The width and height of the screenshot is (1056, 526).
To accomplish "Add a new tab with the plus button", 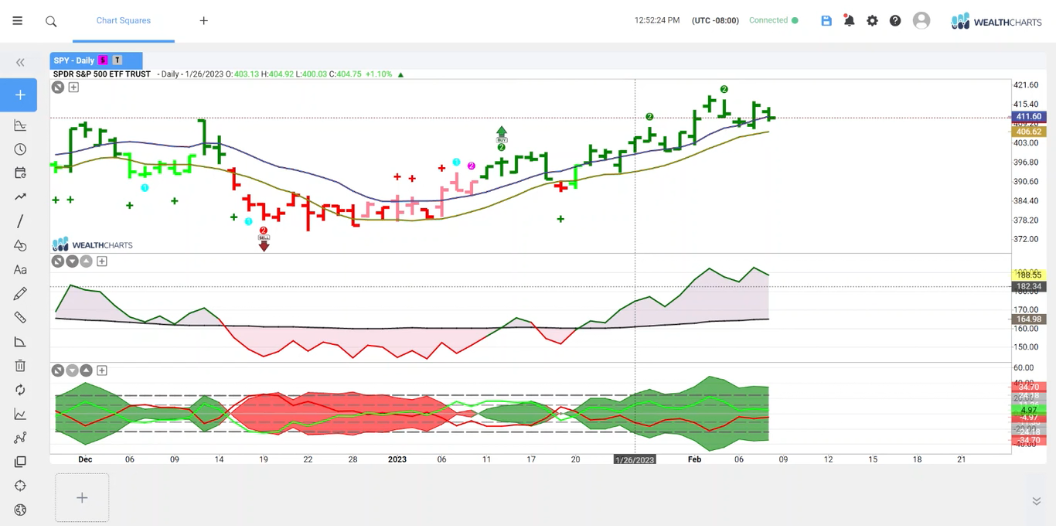I will (x=203, y=21).
